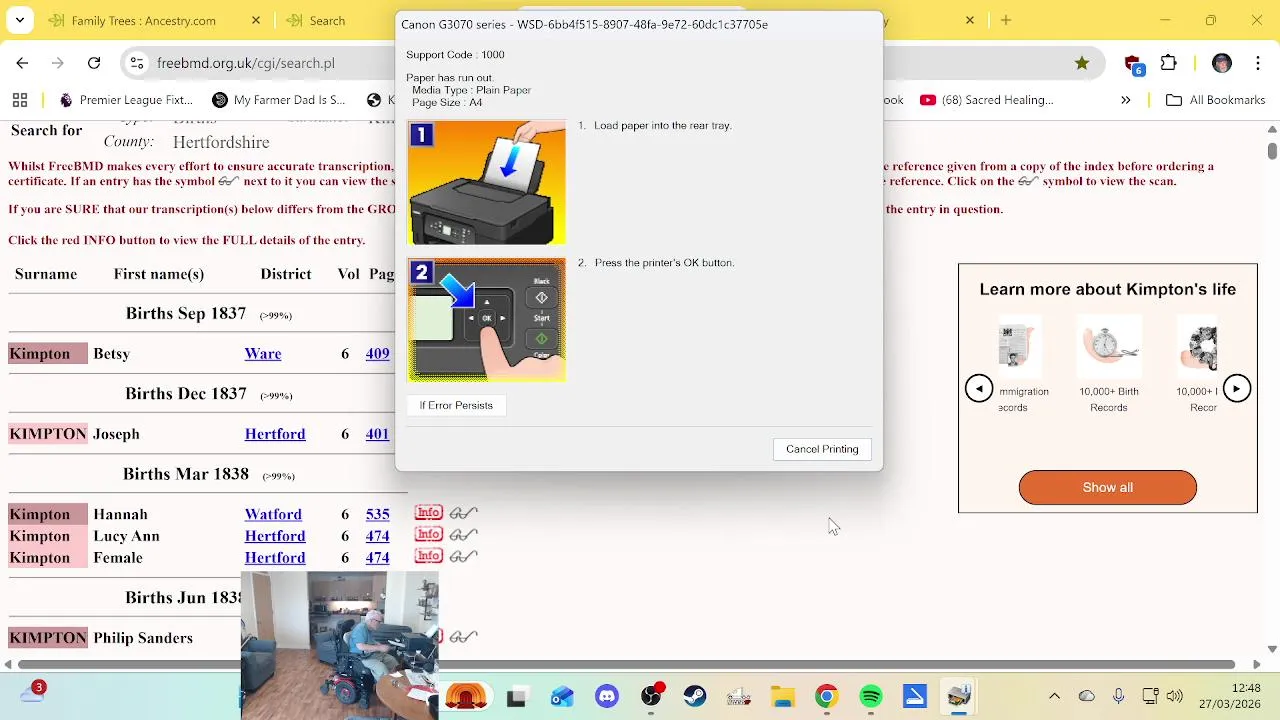Open Google Chrome from the taskbar

826,696
